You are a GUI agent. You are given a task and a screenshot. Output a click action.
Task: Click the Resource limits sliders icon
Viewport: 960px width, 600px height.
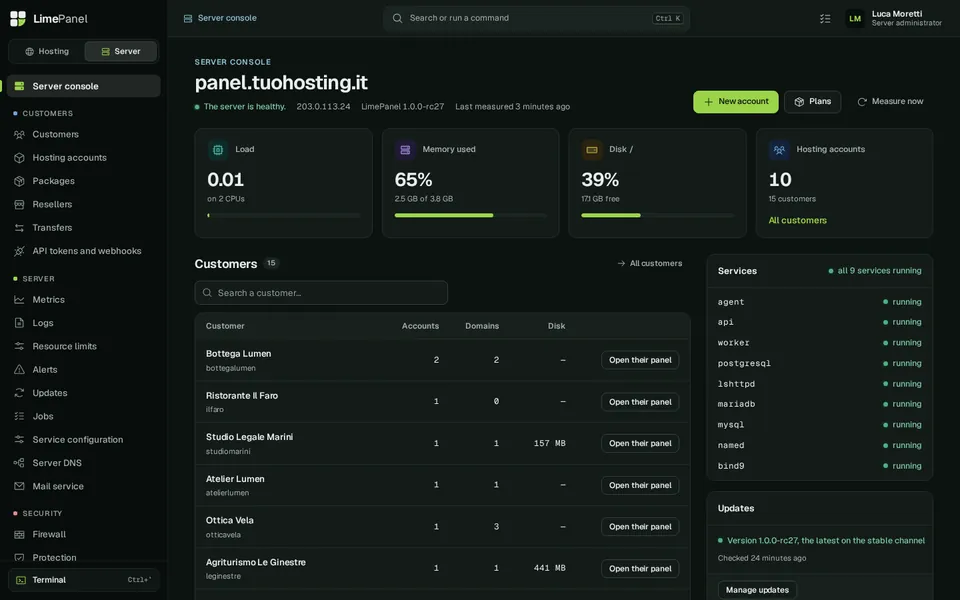[20, 347]
